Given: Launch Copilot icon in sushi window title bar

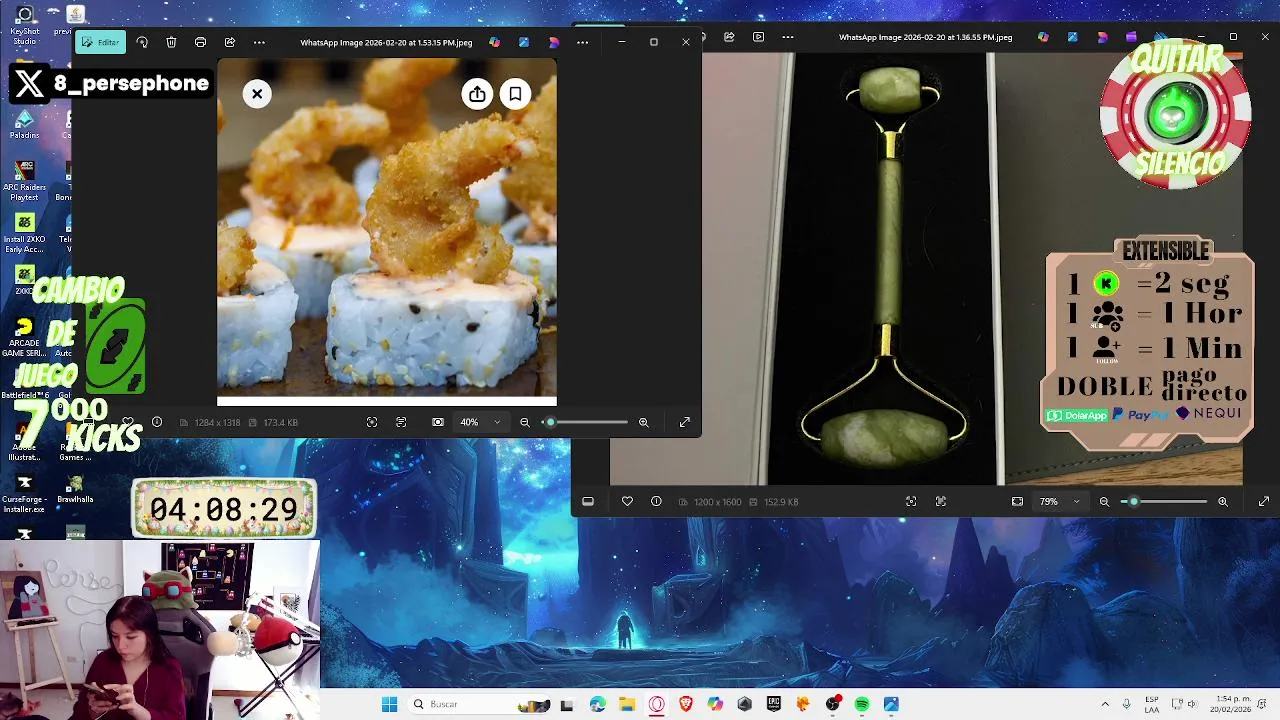Looking at the screenshot, I should pos(494,42).
